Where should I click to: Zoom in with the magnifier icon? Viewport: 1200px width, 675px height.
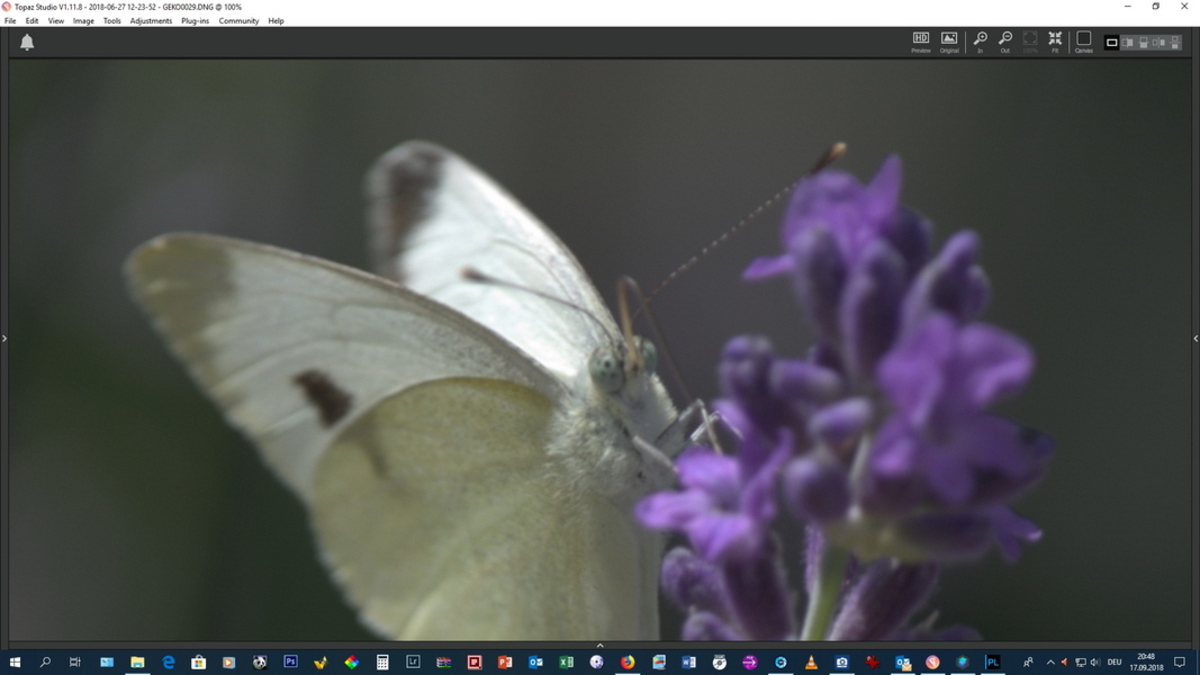click(980, 42)
